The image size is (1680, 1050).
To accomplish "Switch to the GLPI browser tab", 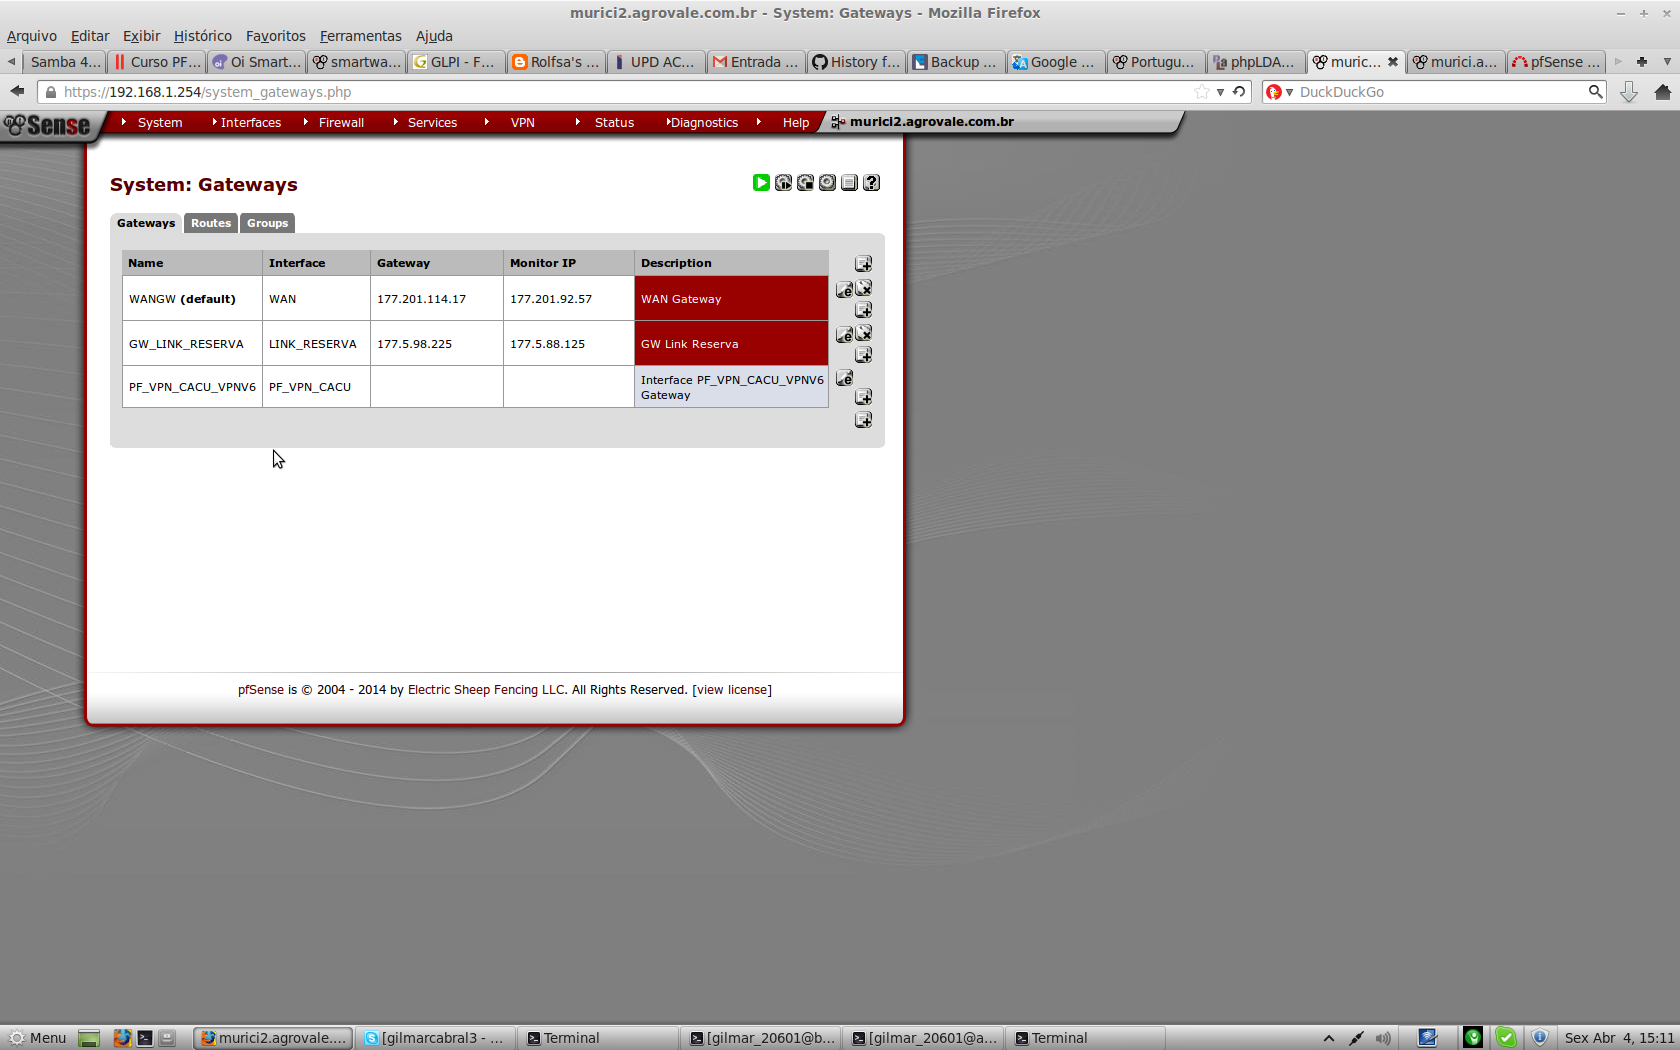I will (456, 62).
